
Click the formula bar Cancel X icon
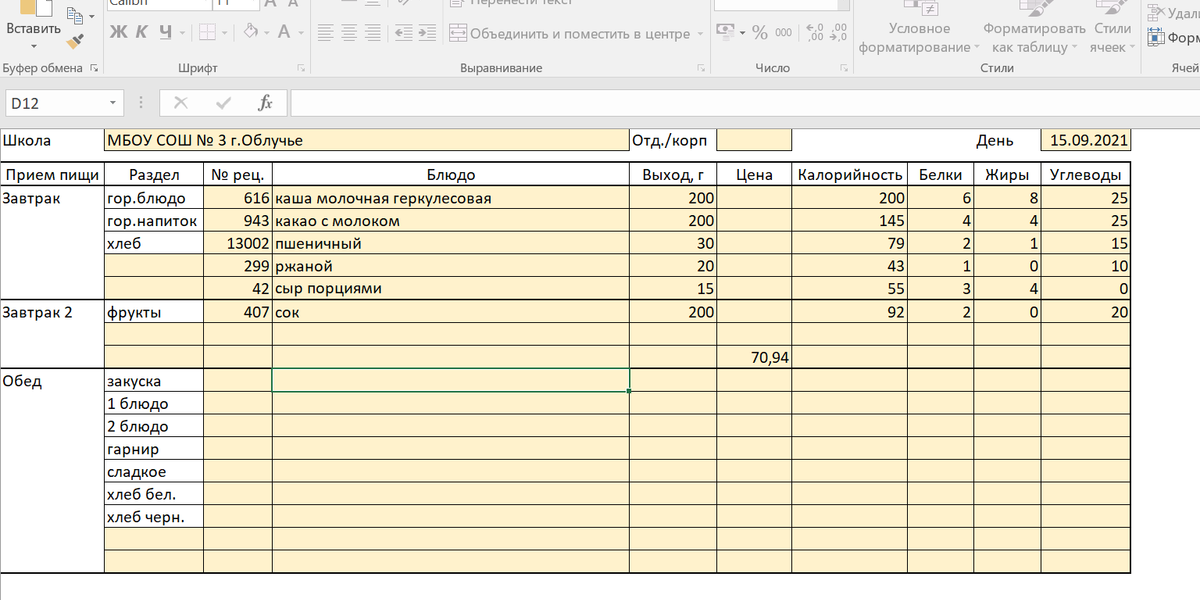point(180,103)
